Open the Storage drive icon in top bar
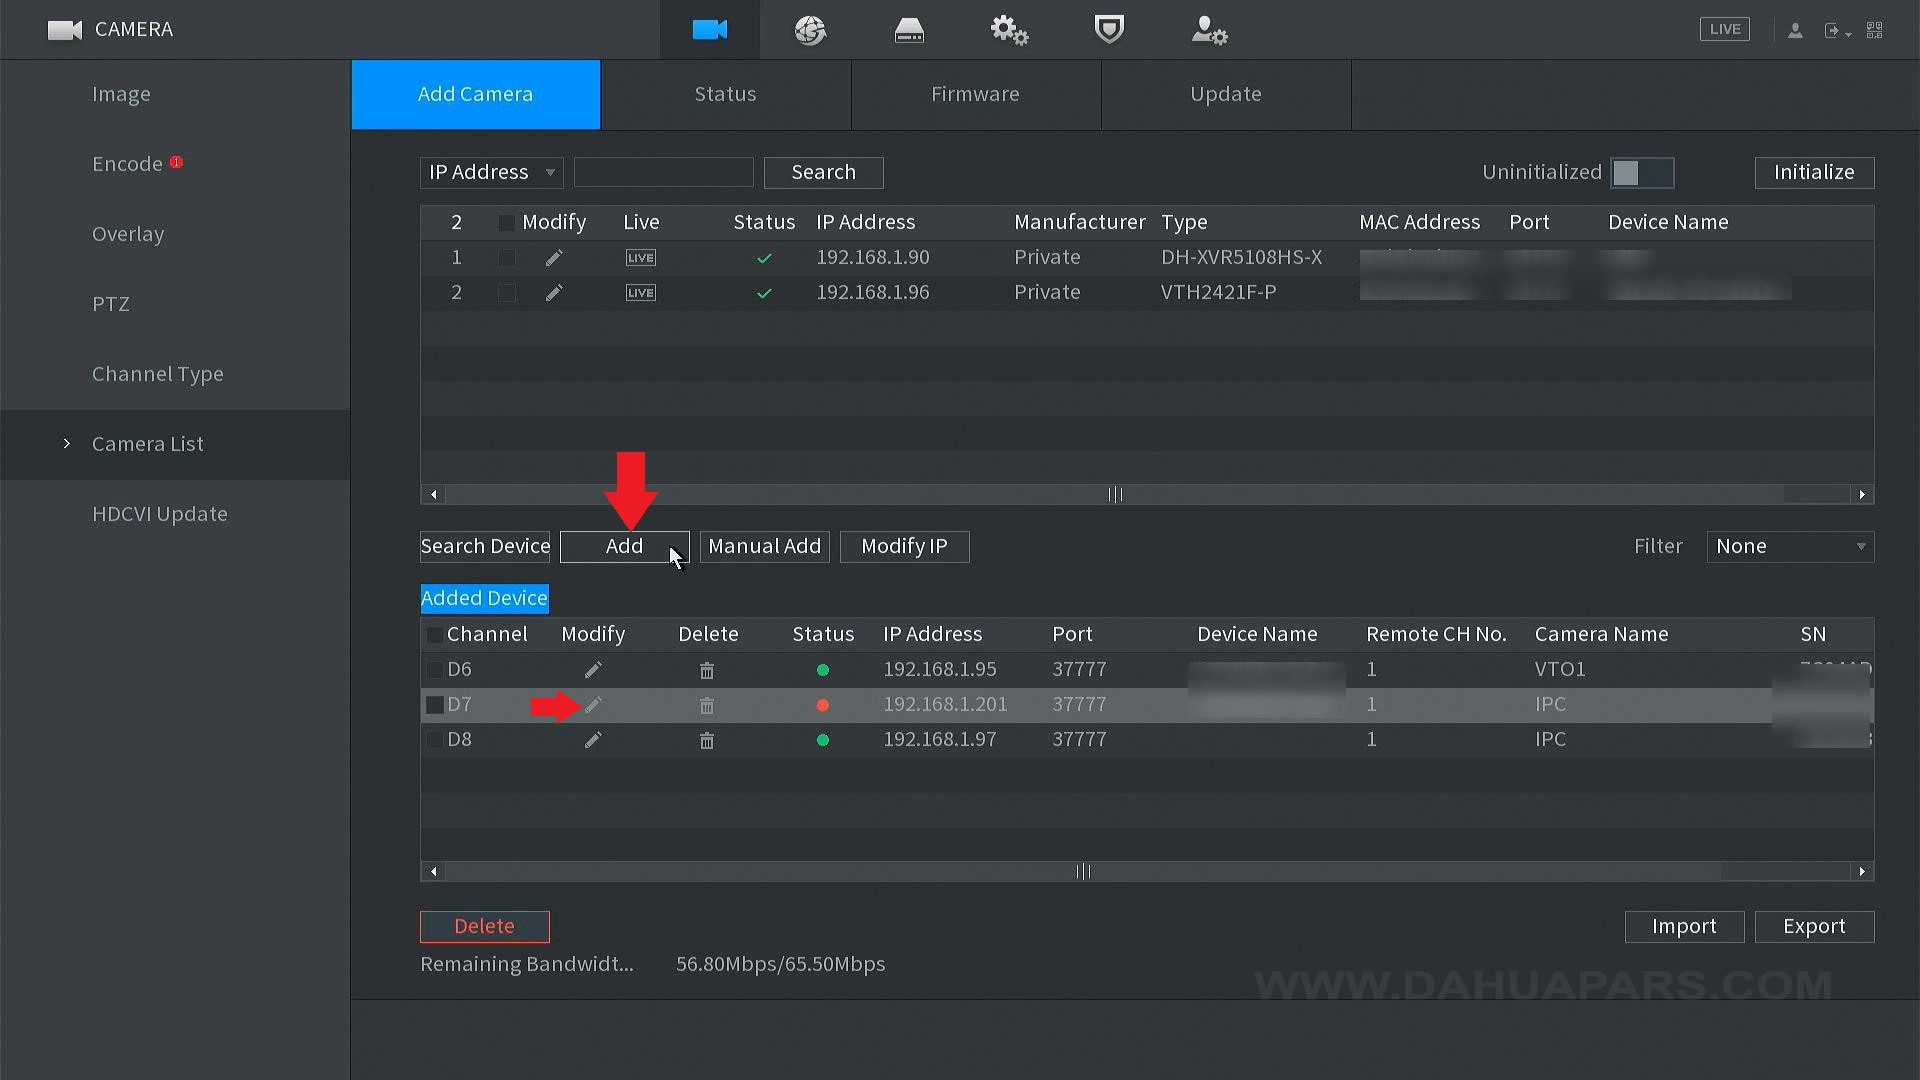The width and height of the screenshot is (1920, 1080). pyautogui.click(x=909, y=31)
